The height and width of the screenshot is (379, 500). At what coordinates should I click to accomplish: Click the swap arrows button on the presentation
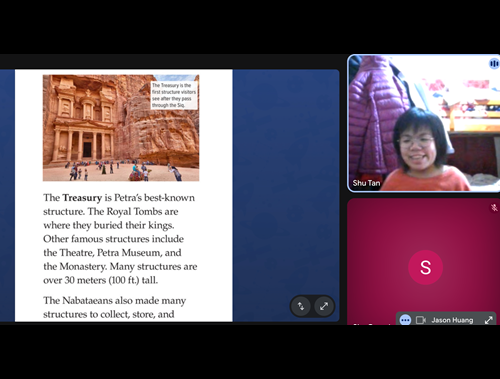(x=301, y=306)
